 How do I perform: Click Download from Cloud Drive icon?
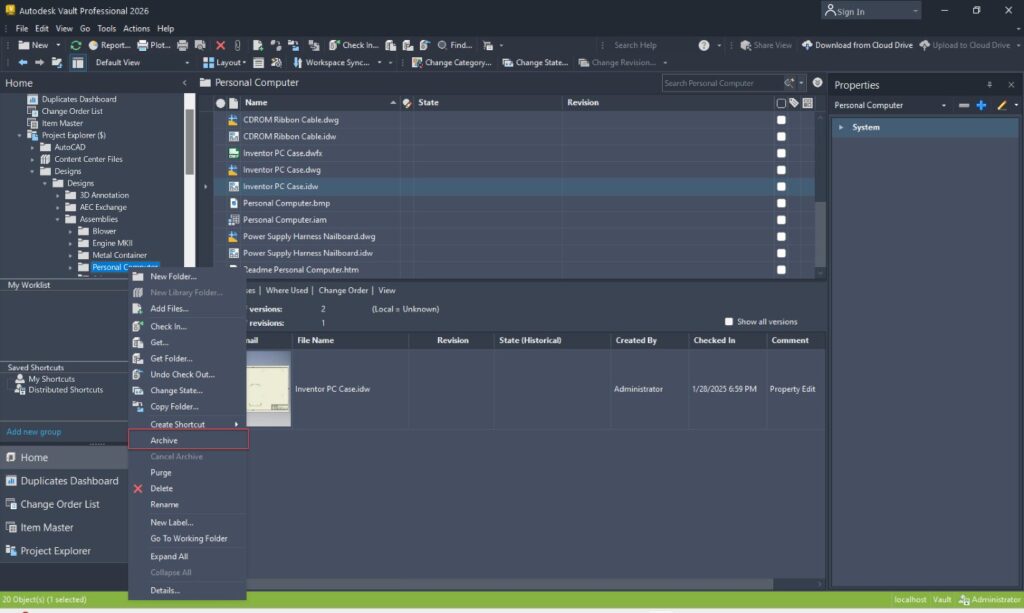click(807, 45)
